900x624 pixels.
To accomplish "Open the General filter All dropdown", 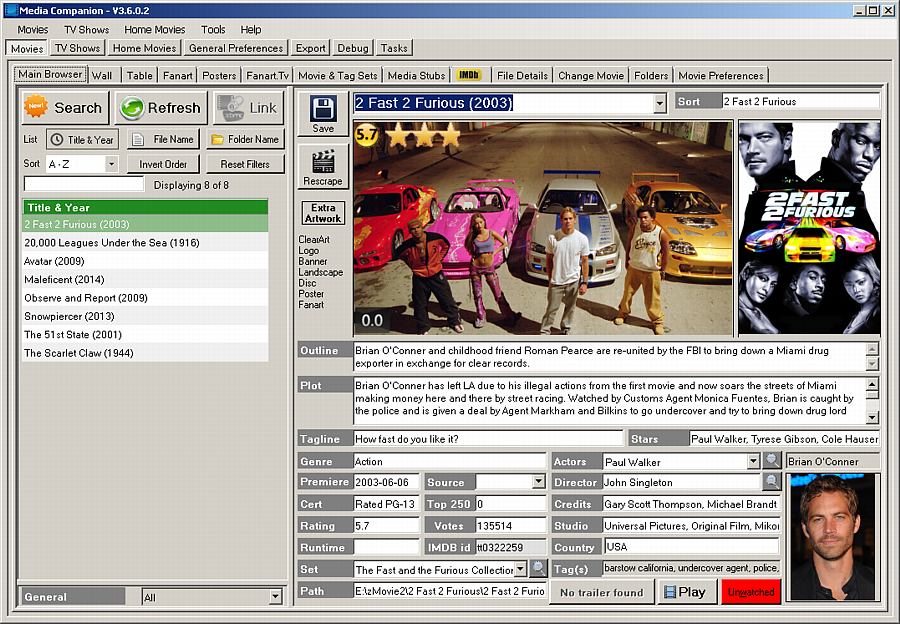I will tap(276, 596).
